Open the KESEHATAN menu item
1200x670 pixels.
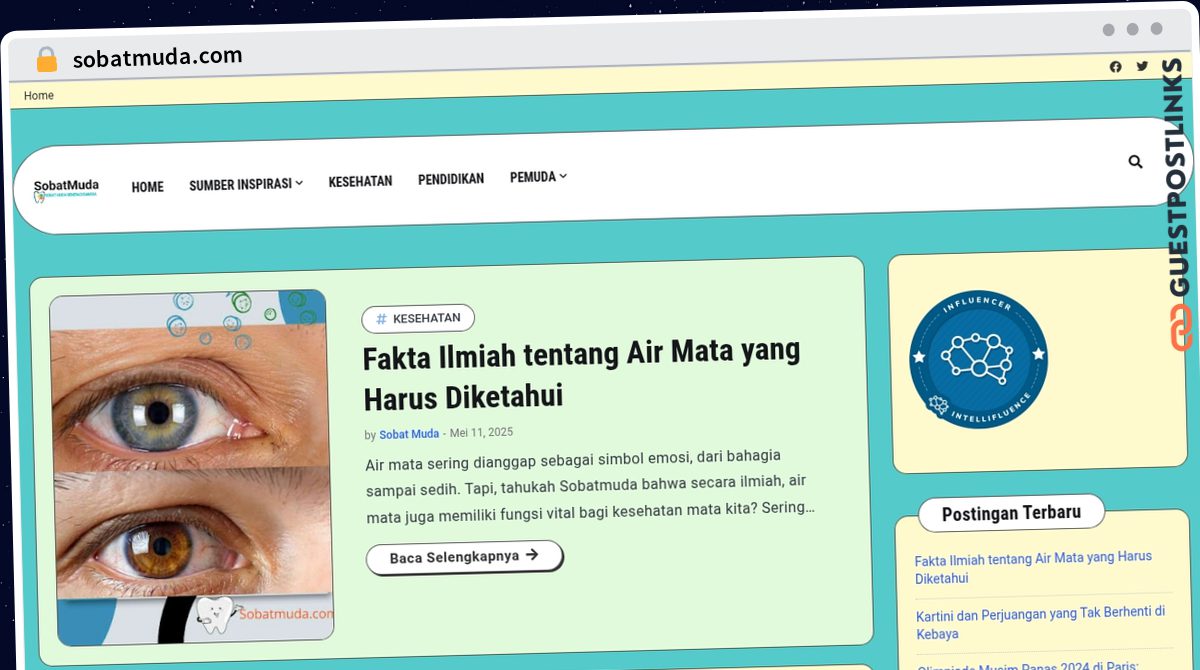[x=360, y=181]
